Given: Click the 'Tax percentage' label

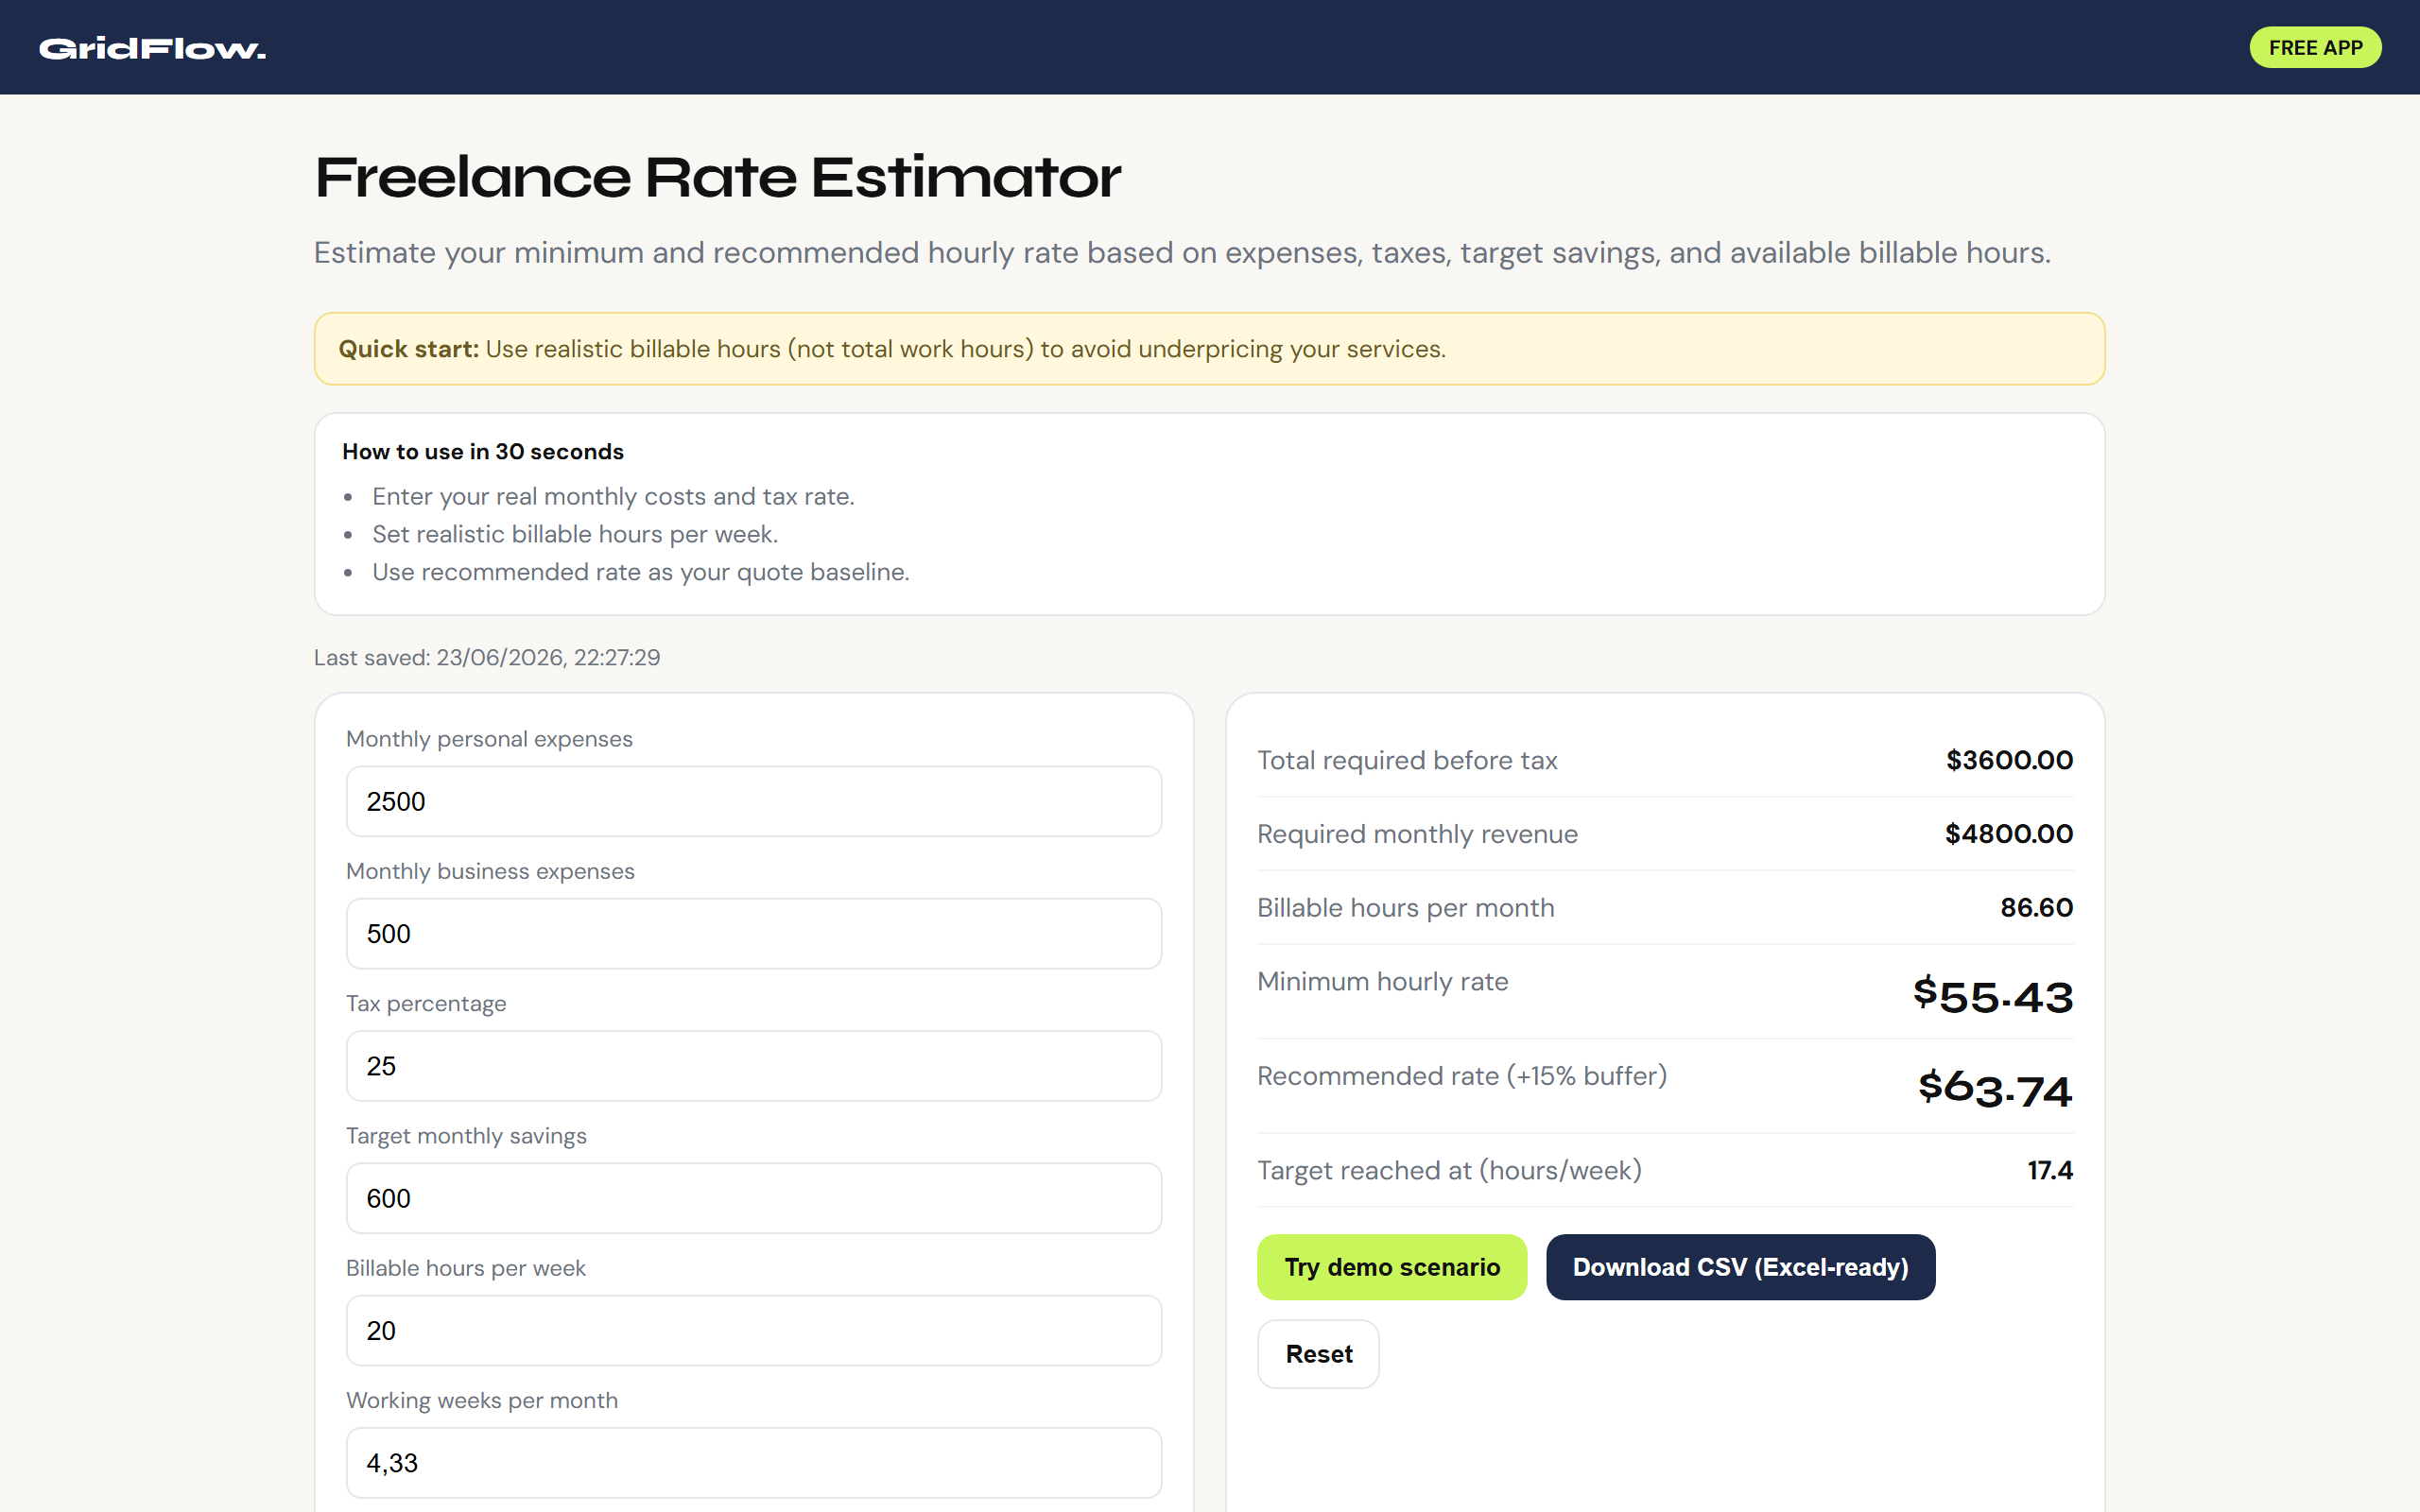Looking at the screenshot, I should (426, 1004).
